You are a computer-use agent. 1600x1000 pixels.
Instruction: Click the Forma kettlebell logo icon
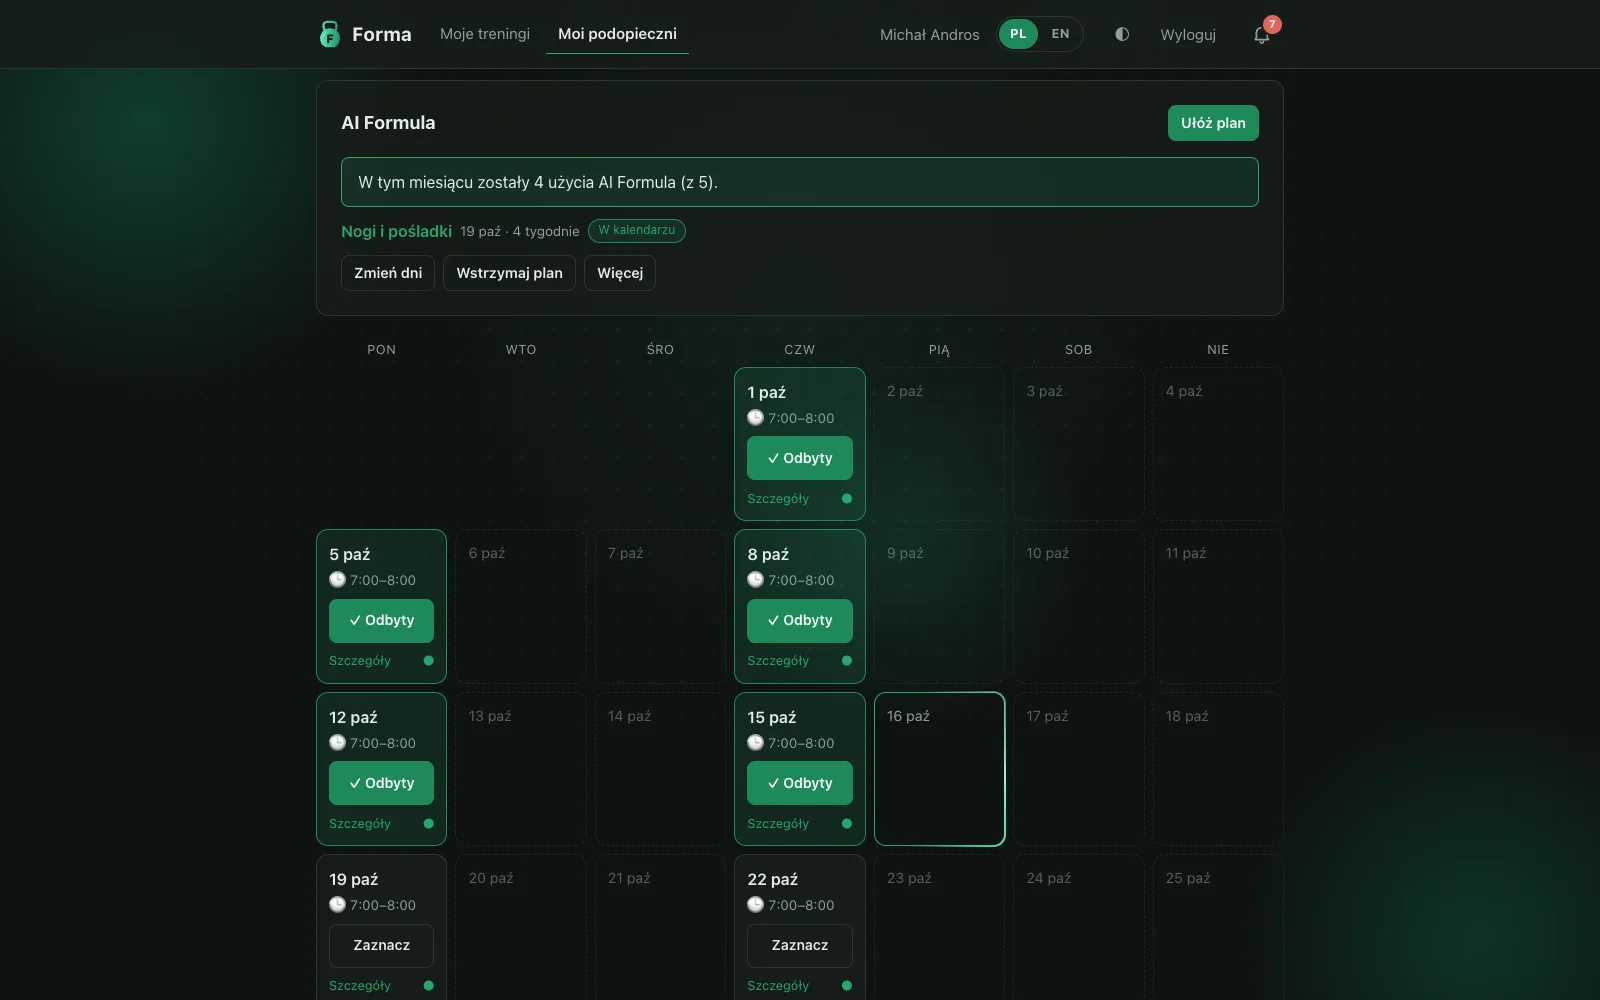tap(329, 34)
